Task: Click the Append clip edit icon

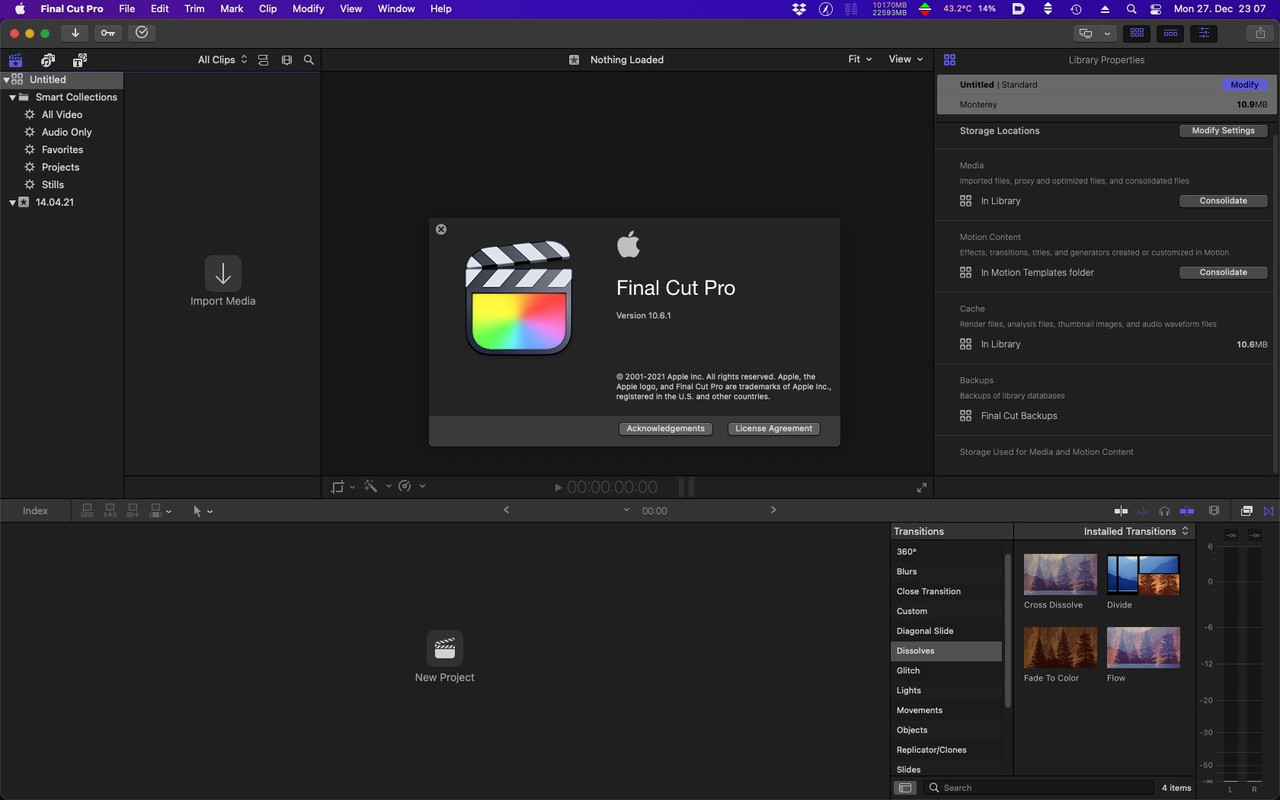Action: point(133,511)
